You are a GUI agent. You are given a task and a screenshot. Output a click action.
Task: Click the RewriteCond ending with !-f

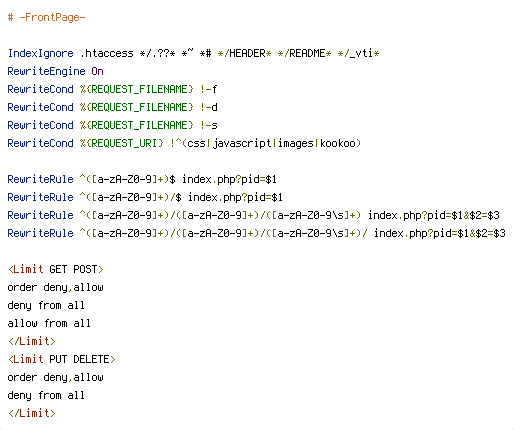coord(112,89)
